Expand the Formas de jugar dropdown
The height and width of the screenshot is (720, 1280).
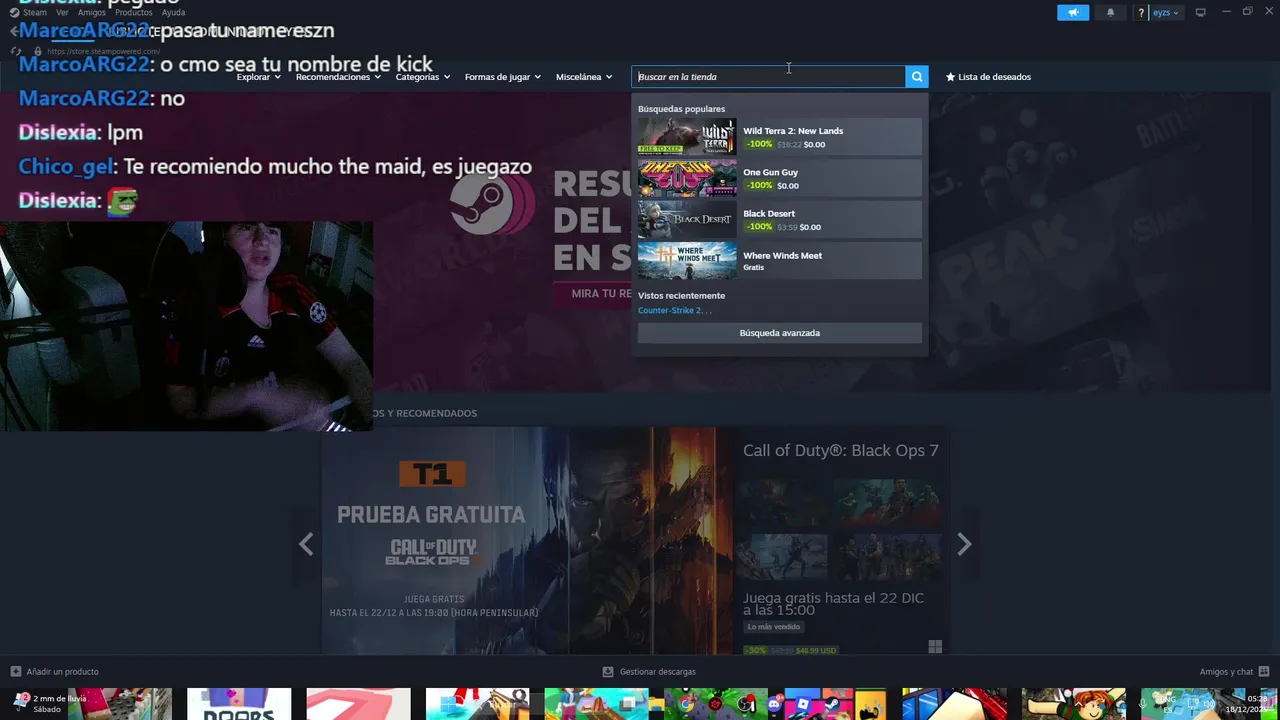(503, 77)
